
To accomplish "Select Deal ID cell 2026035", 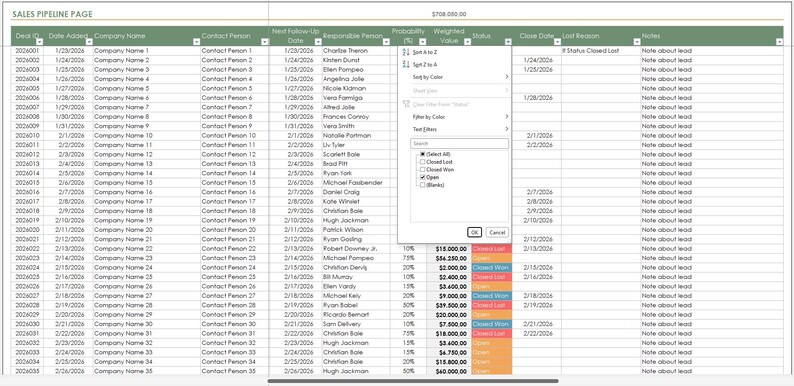I will coord(27,371).
